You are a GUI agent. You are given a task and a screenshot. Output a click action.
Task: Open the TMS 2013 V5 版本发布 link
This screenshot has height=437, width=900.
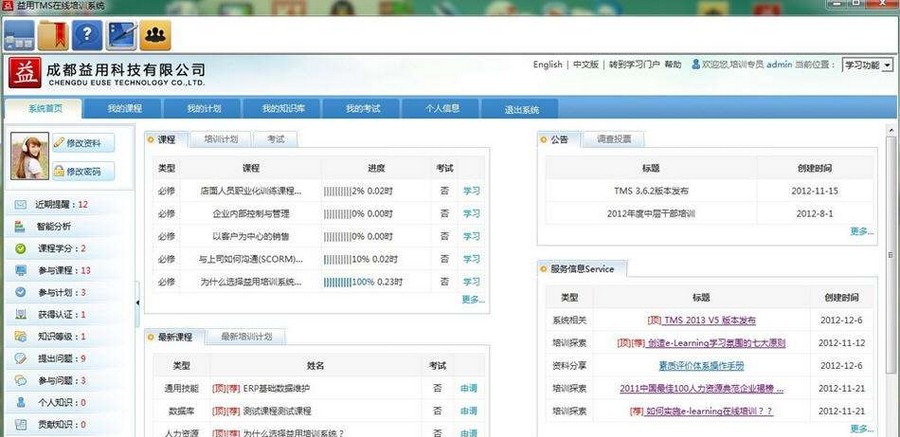pos(701,320)
